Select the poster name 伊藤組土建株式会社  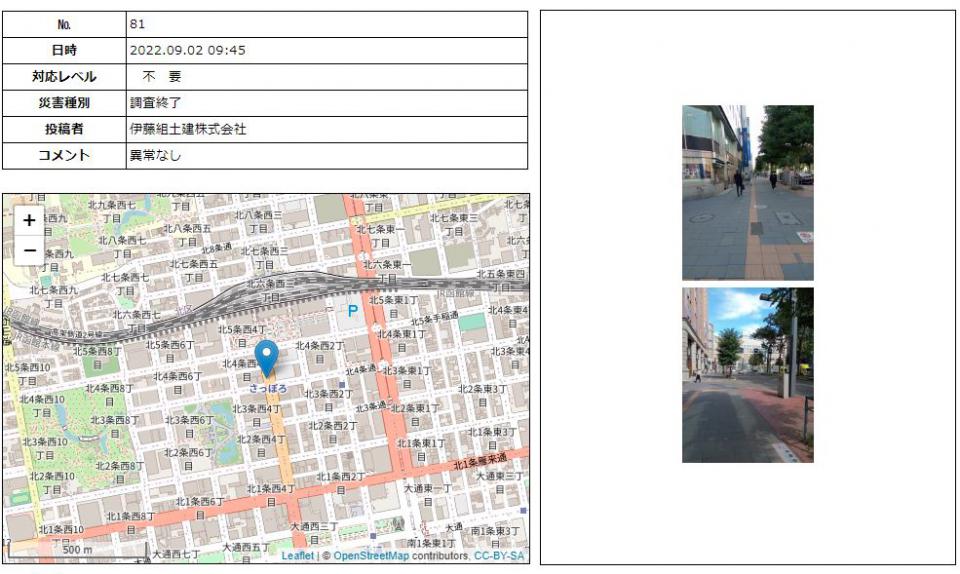pyautogui.click(x=187, y=129)
